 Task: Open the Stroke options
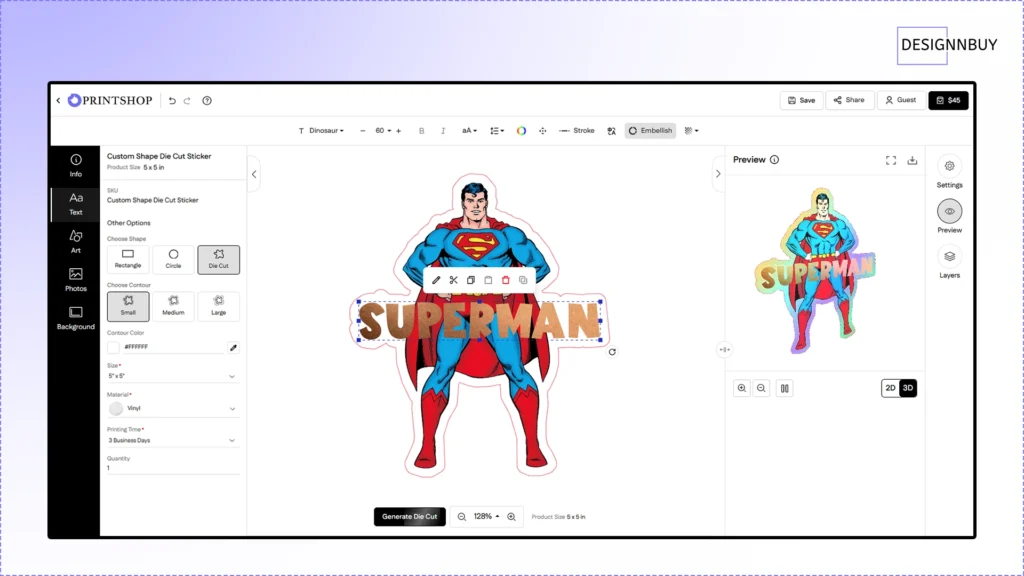pyautogui.click(x=577, y=131)
